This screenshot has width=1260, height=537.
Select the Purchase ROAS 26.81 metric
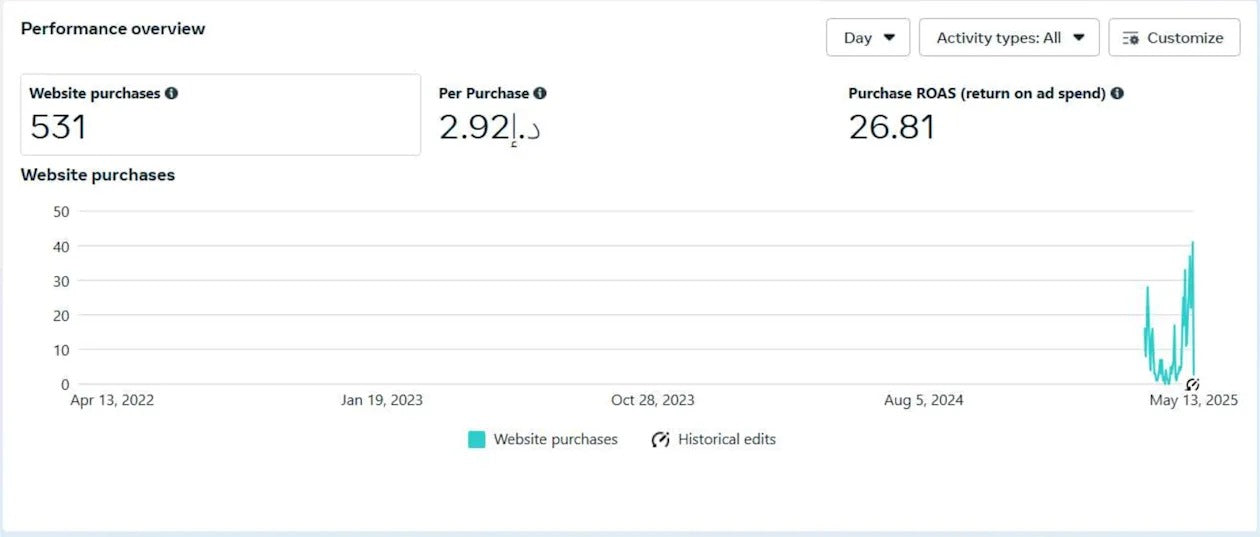click(x=891, y=127)
